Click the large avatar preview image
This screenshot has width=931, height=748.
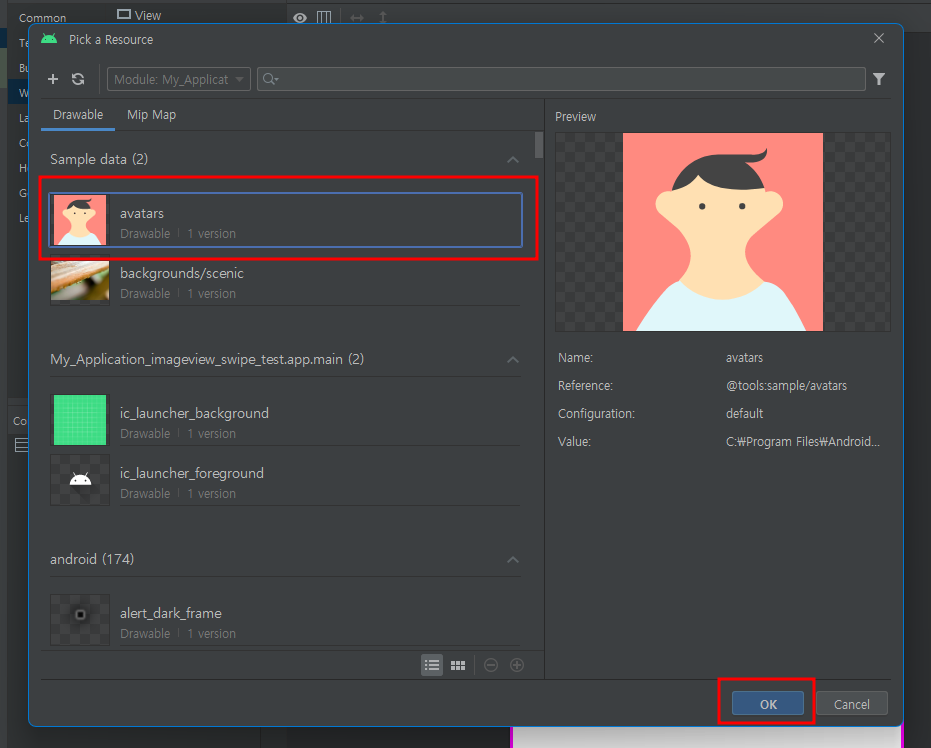(x=723, y=232)
